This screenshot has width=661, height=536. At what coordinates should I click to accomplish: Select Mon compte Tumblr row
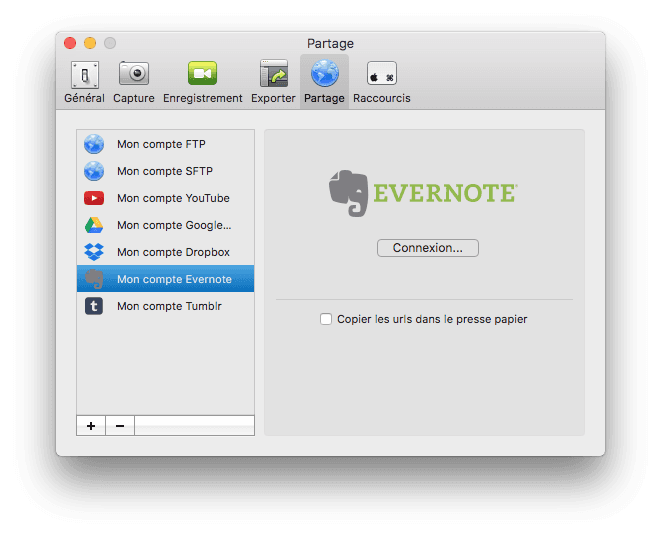tap(166, 306)
